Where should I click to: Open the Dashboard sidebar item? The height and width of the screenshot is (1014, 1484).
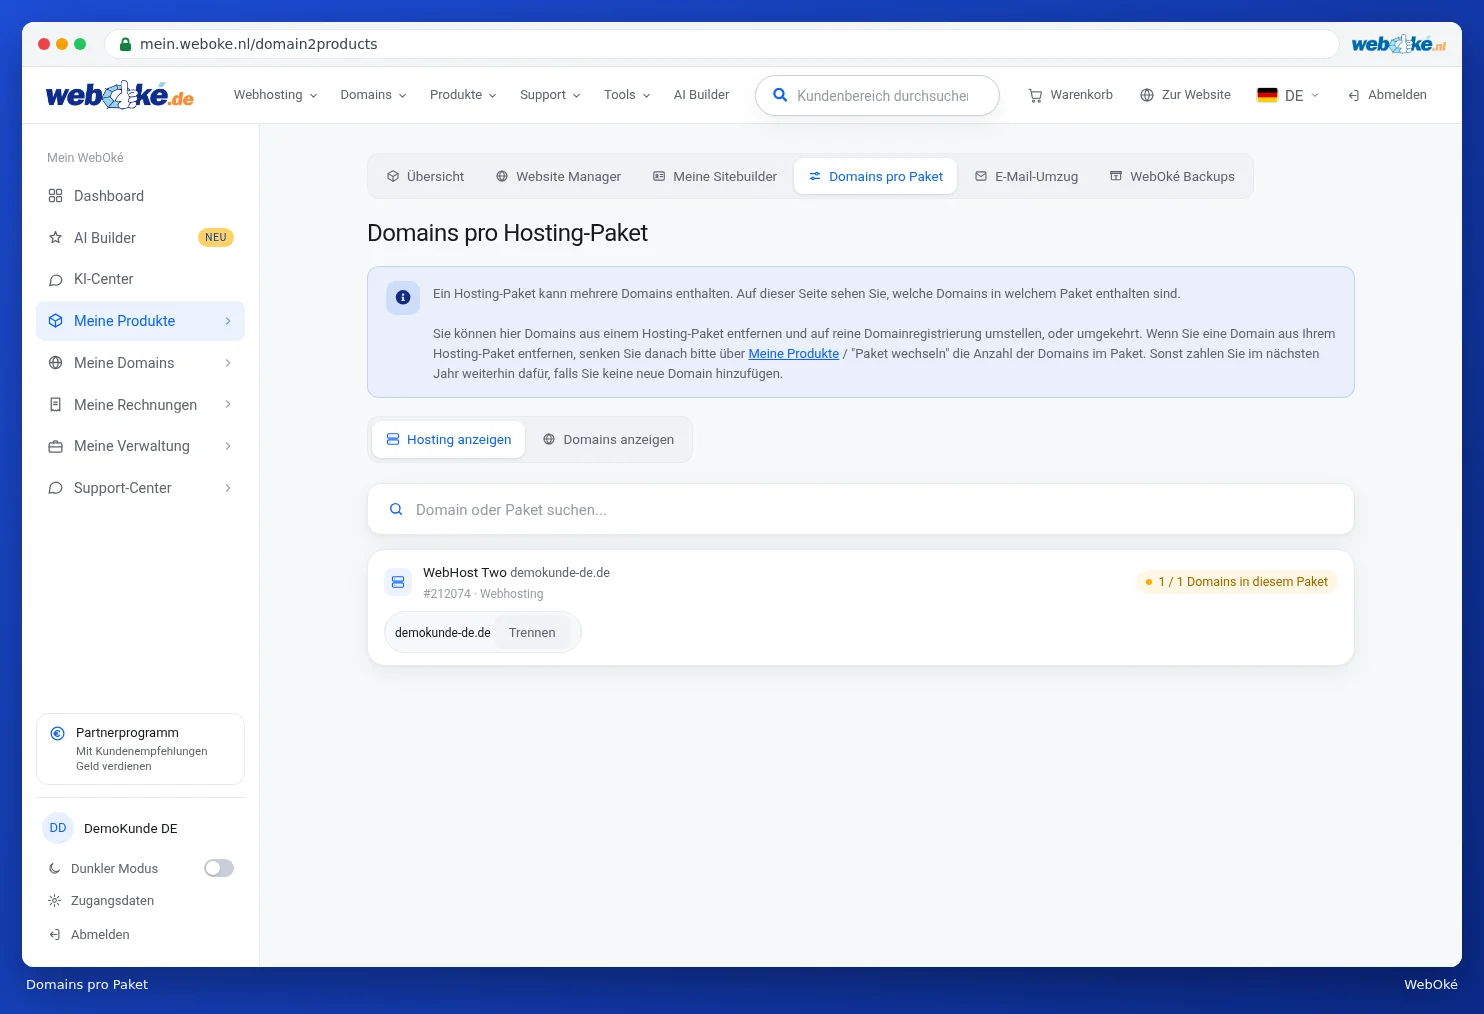140,196
